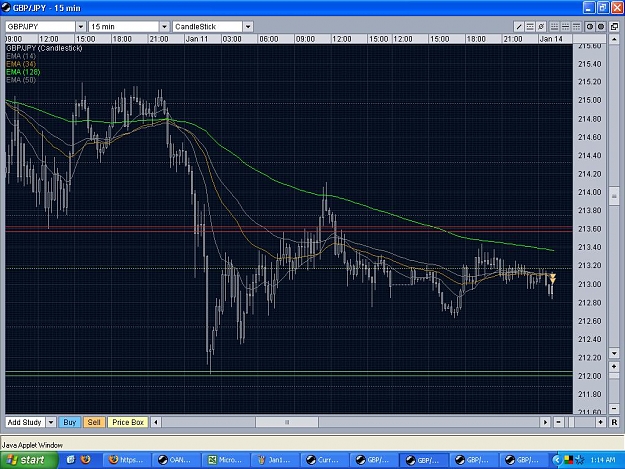Expand the Add Study dropdown arrow
This screenshot has width=625, height=469.
point(51,422)
